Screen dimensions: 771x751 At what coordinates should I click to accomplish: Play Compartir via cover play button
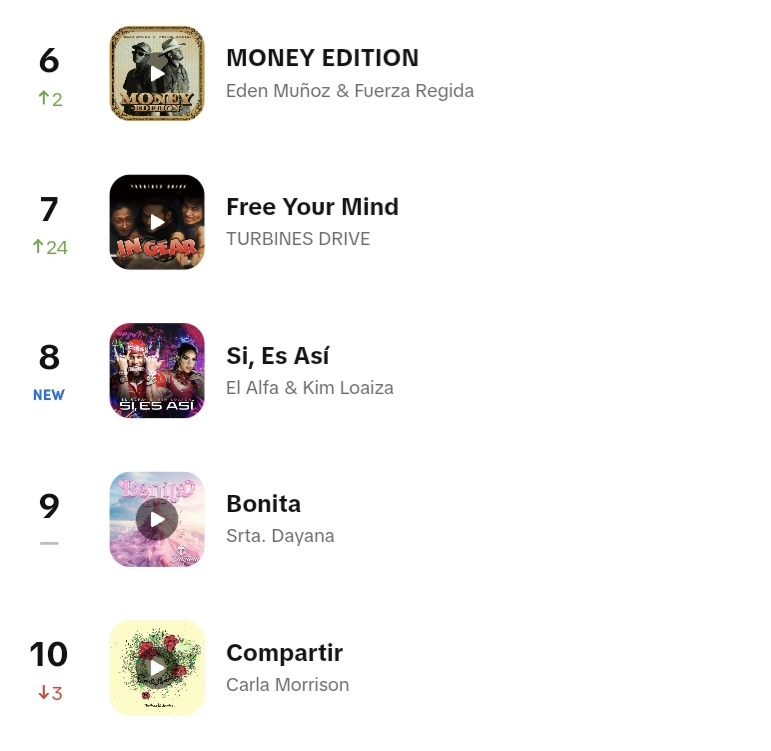pos(157,667)
